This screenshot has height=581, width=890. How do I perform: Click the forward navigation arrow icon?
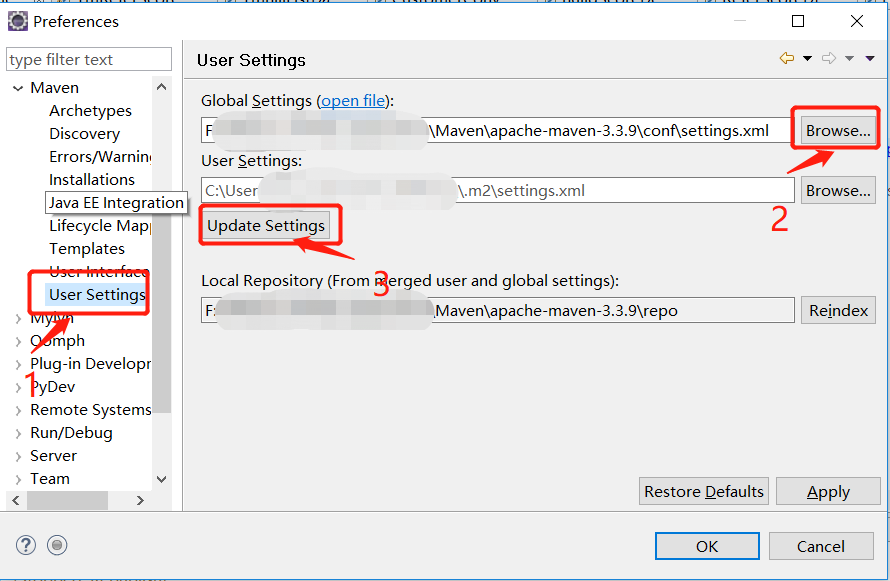pyautogui.click(x=829, y=58)
